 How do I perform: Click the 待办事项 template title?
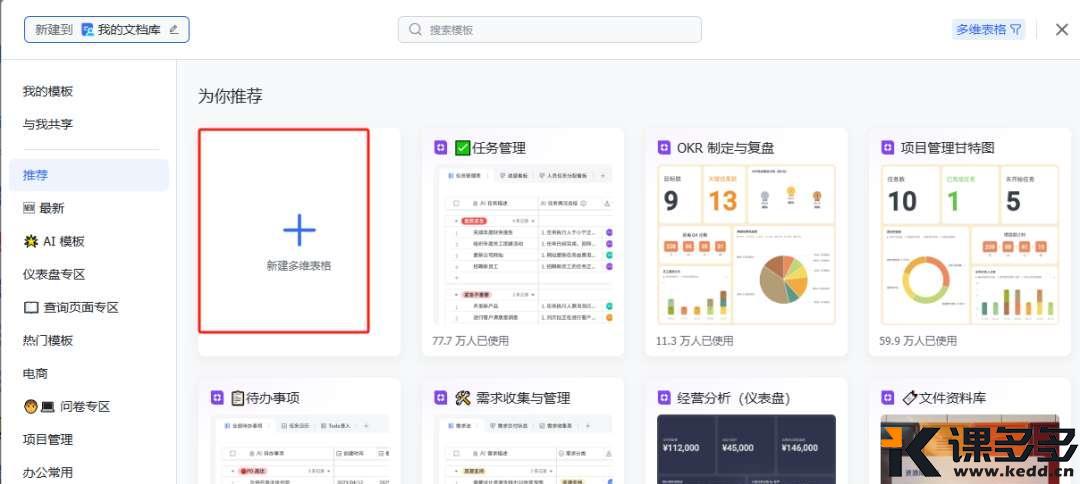273,397
